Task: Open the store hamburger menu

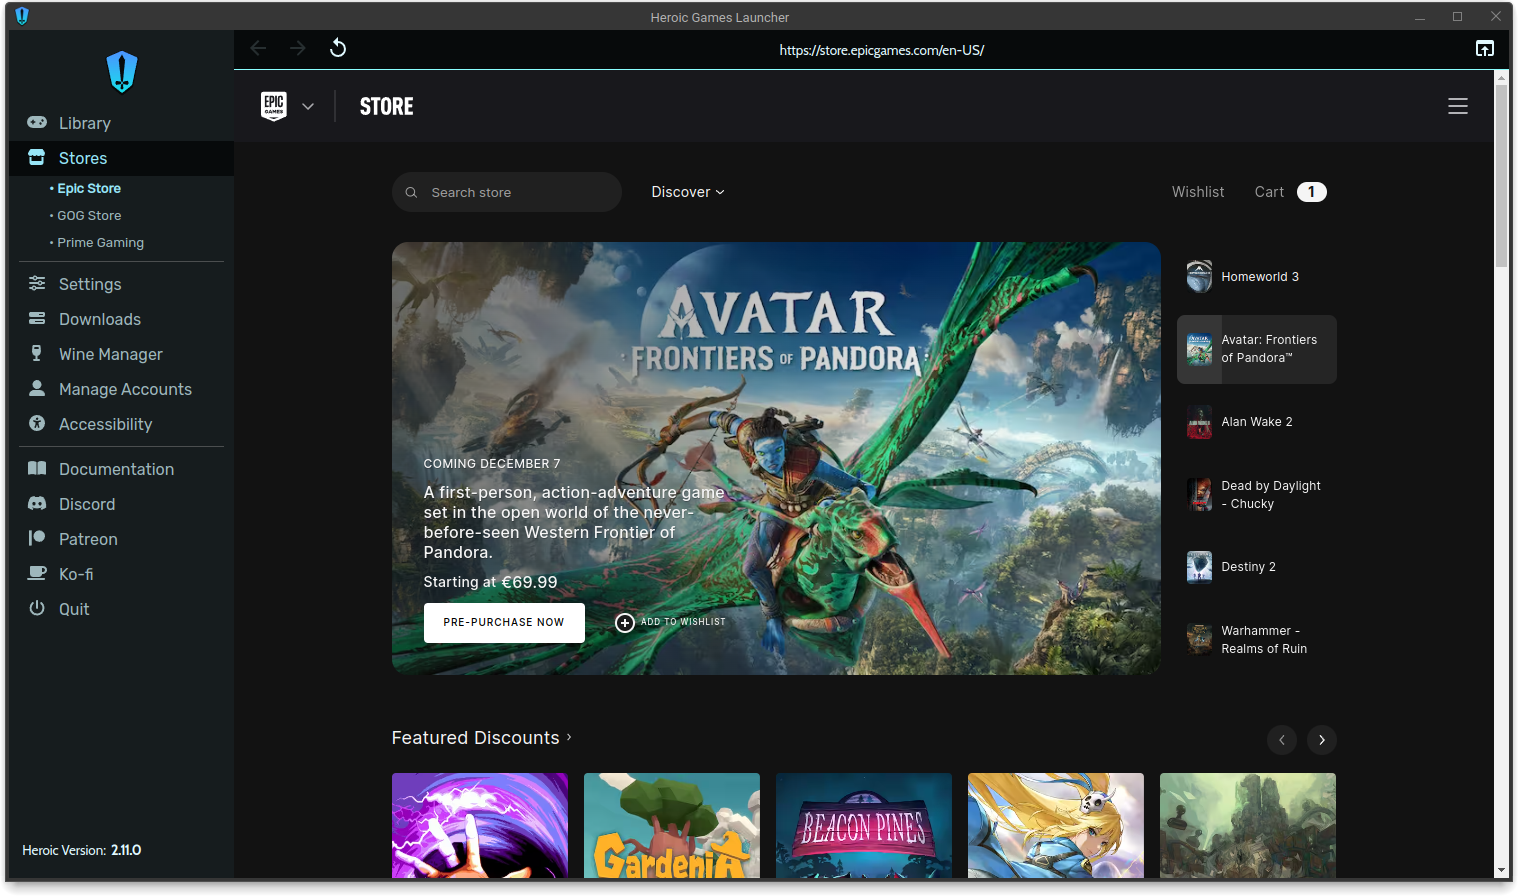Action: click(x=1457, y=105)
